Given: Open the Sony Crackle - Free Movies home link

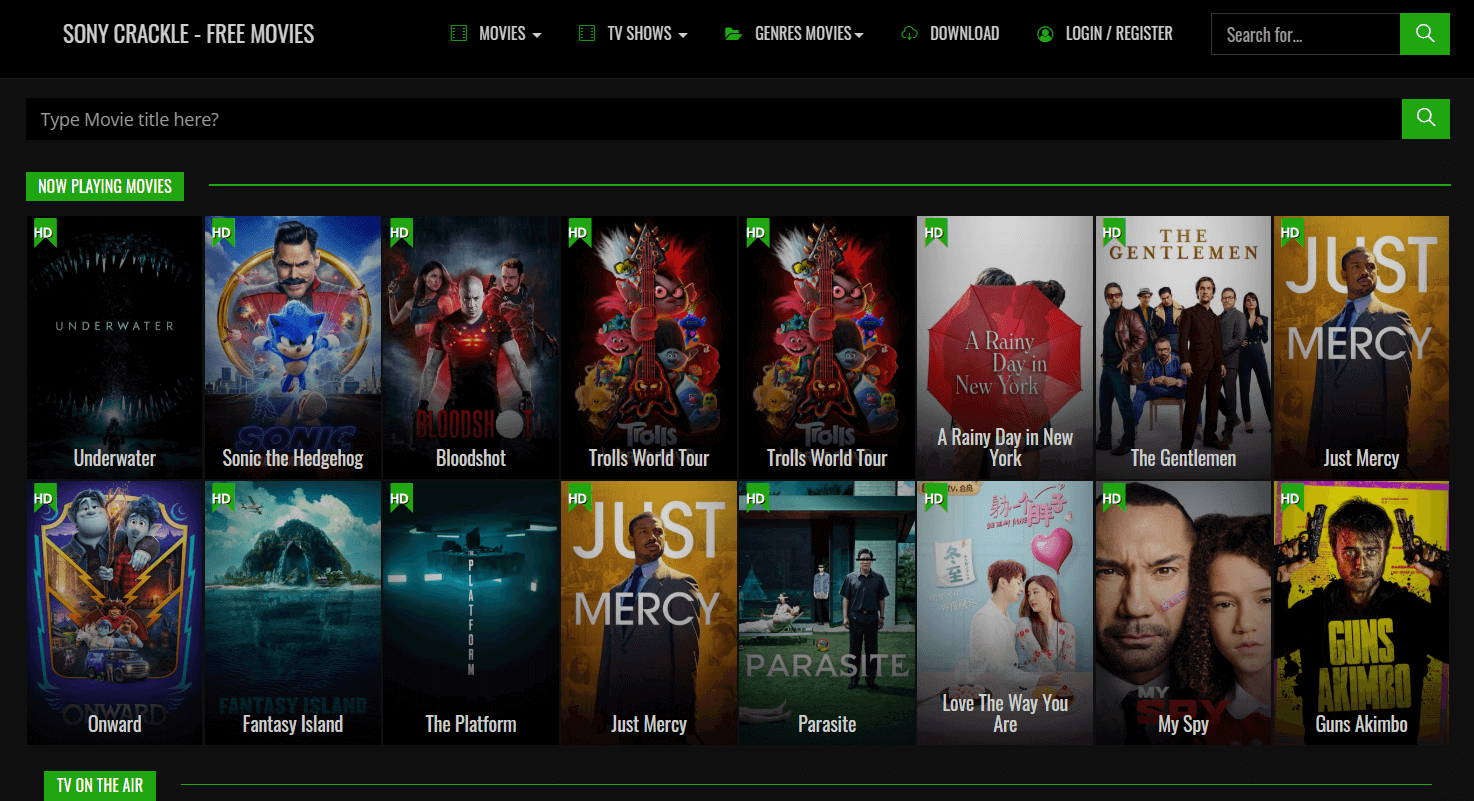Looking at the screenshot, I should coord(189,34).
